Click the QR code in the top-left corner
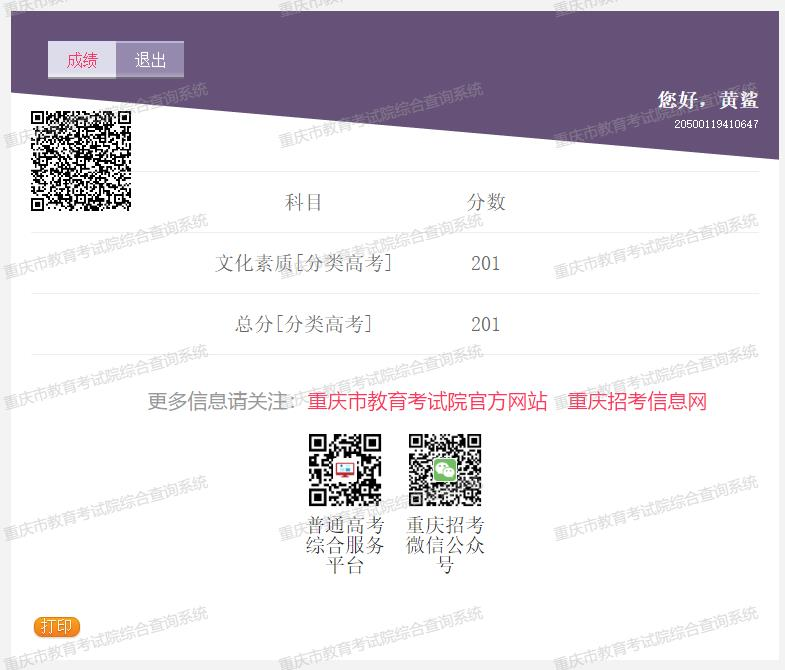 (81, 160)
